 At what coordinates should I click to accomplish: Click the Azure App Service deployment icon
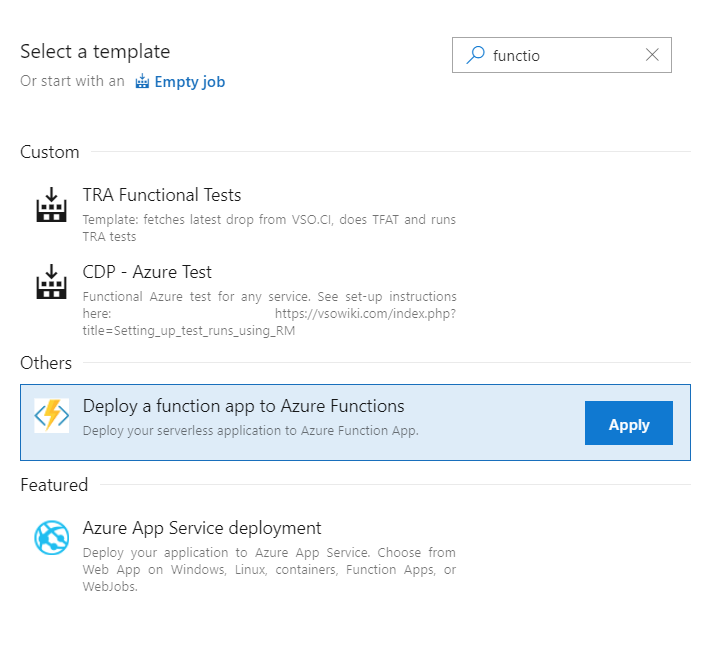(52, 538)
